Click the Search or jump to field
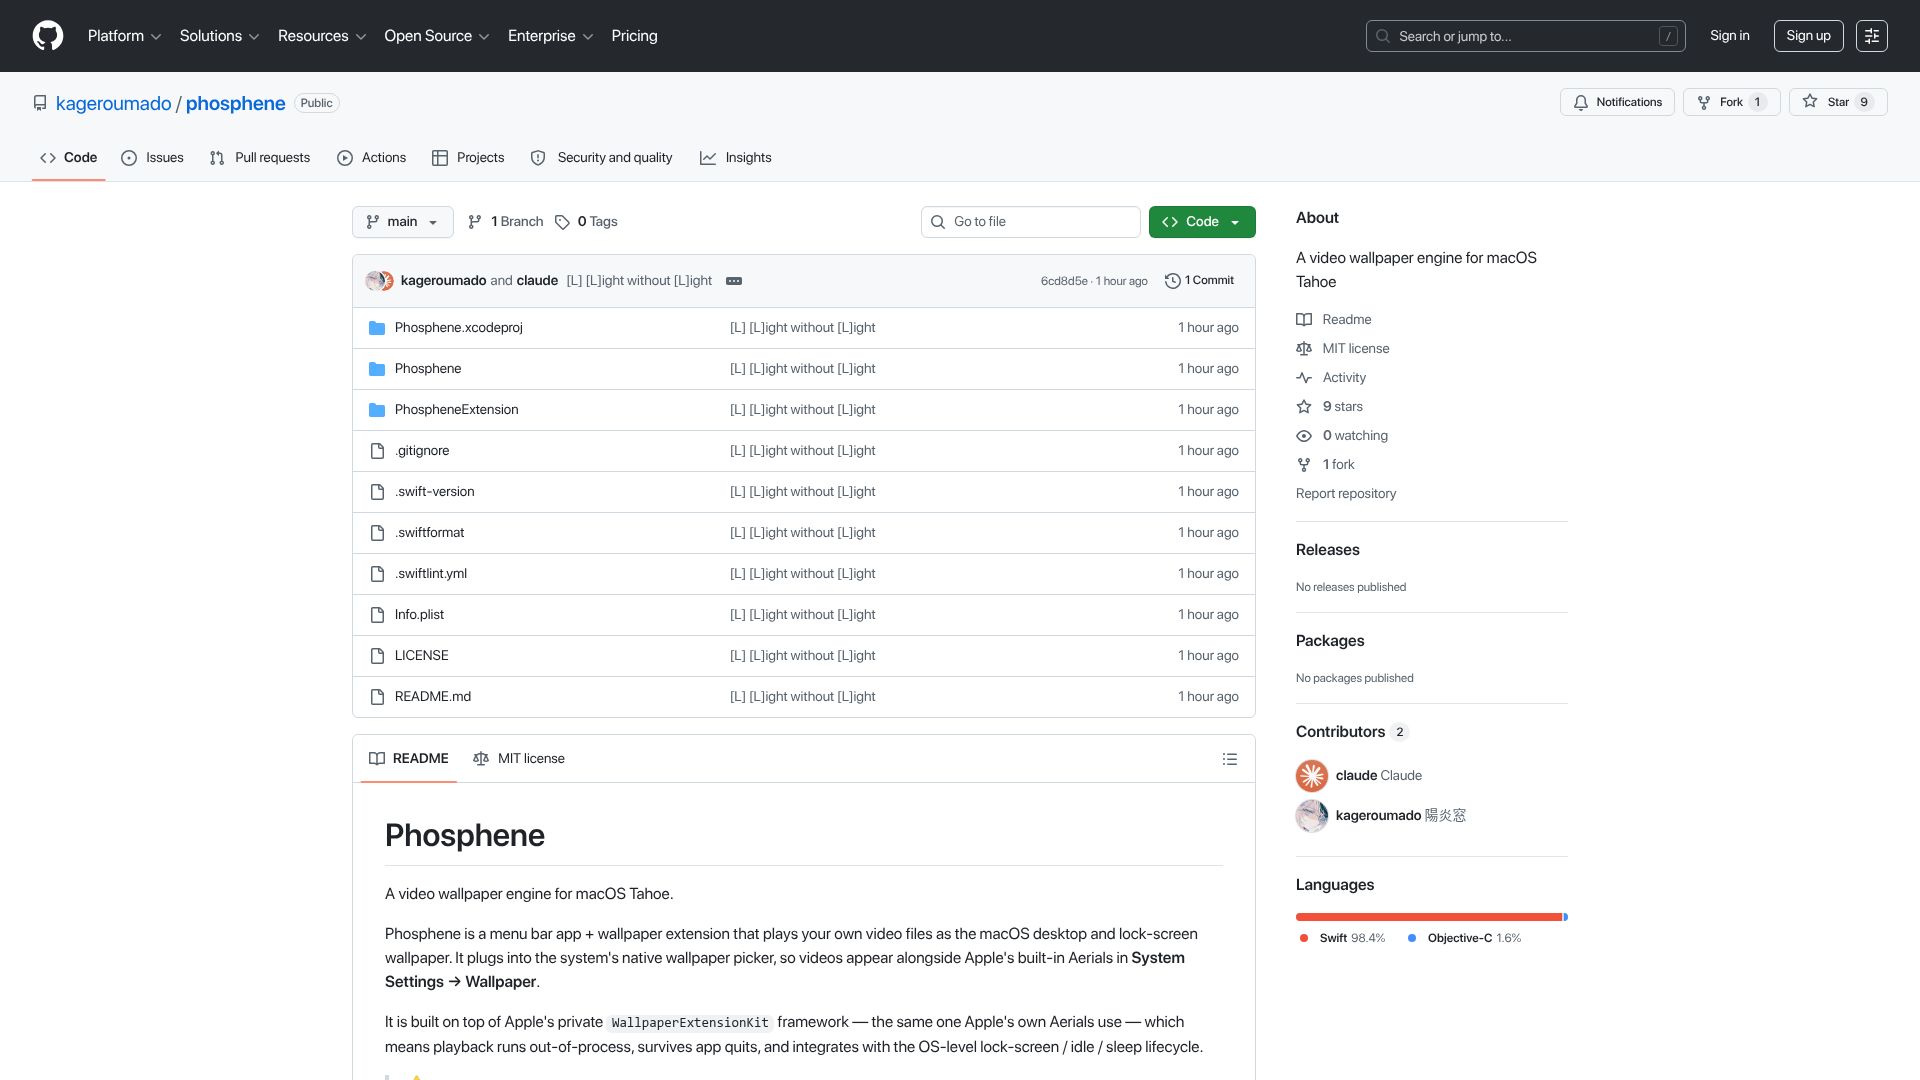 coord(1526,36)
